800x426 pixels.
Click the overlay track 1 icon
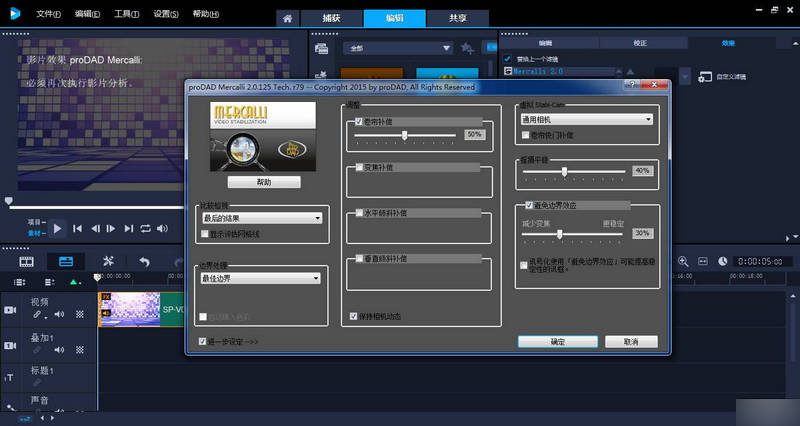pyautogui.click(x=10, y=345)
